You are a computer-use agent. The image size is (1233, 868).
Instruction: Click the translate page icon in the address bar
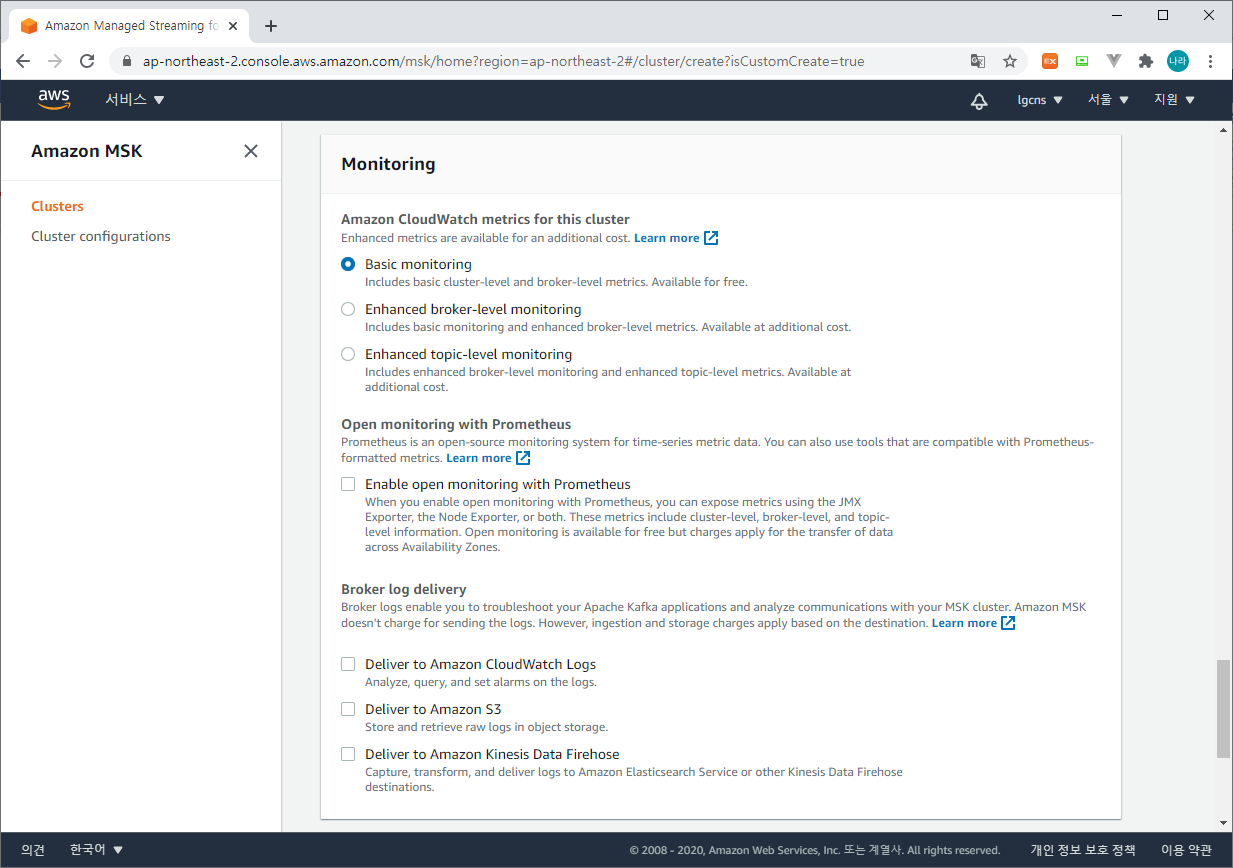978,61
